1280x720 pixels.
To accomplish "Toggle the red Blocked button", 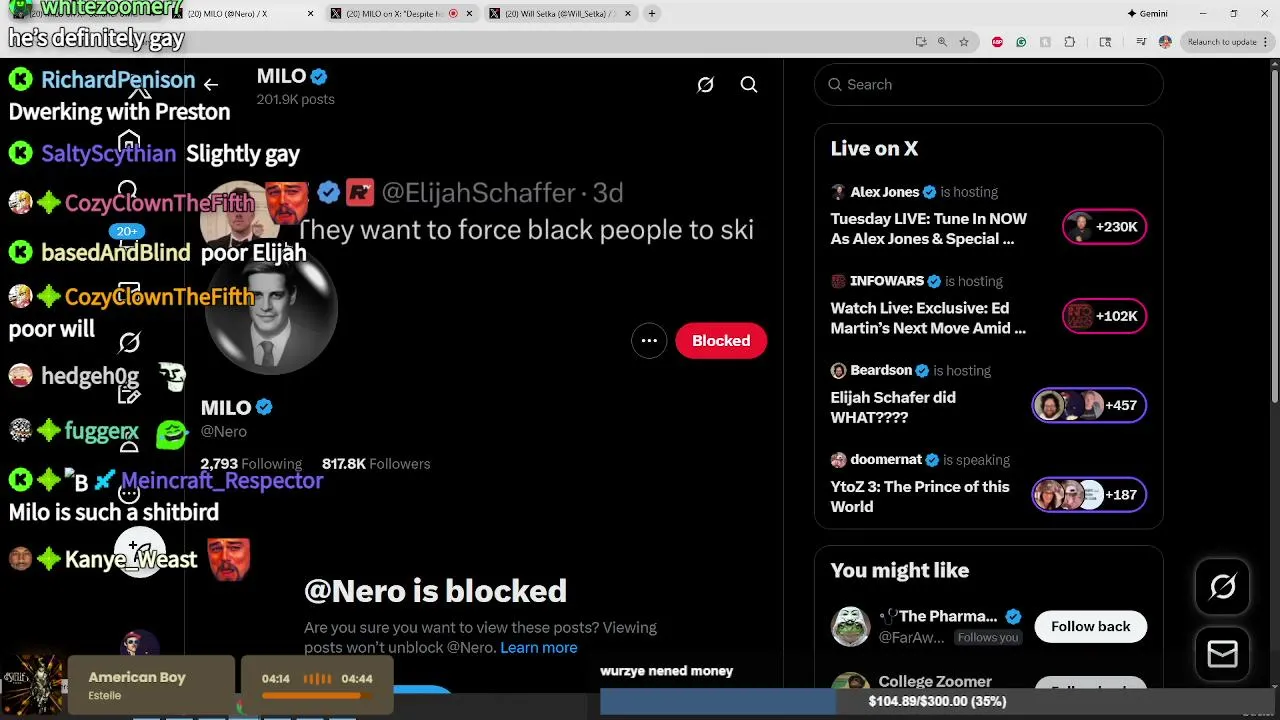I will pyautogui.click(x=721, y=341).
